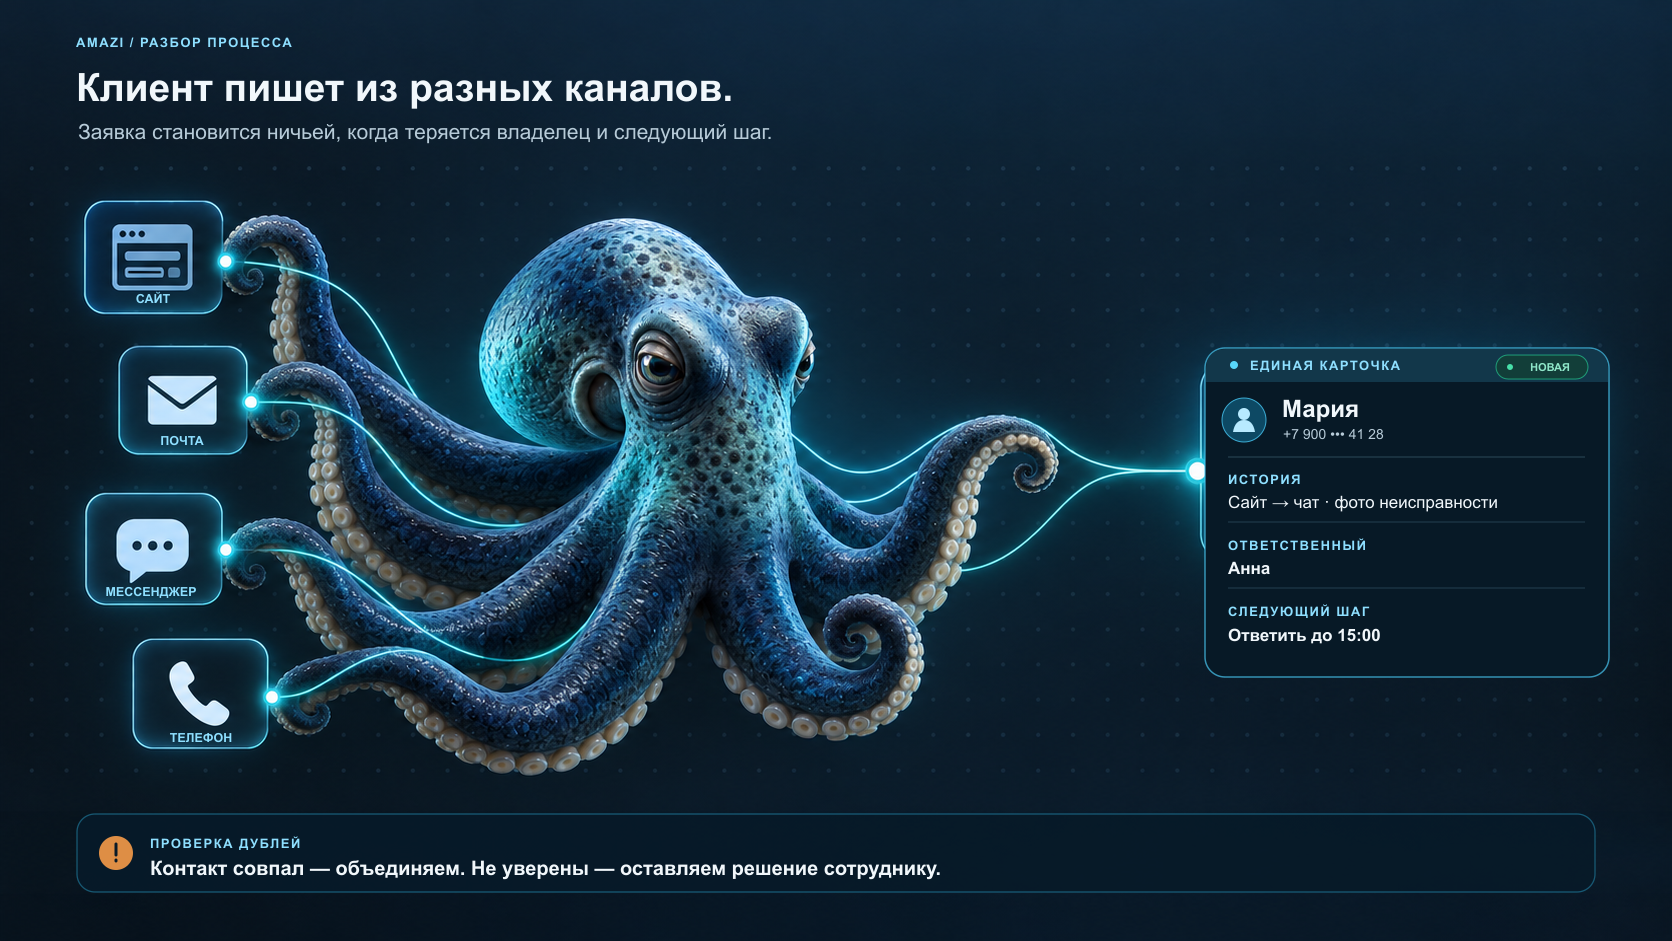Click the Единая карточка header title

(x=1325, y=366)
